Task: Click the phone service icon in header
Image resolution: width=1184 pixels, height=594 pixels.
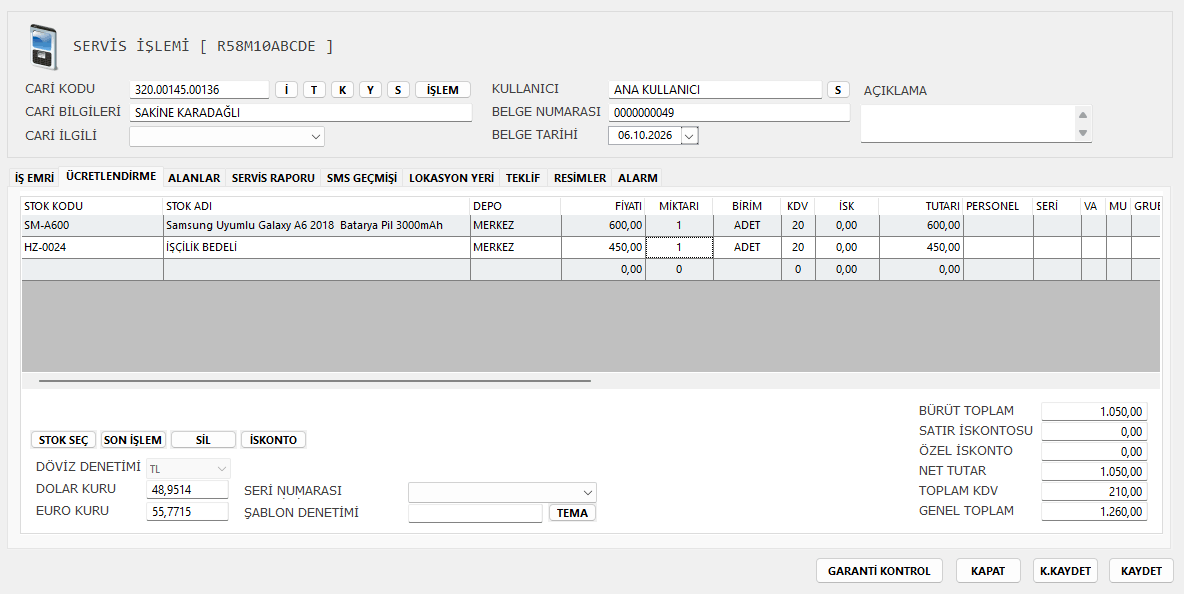Action: [43, 47]
